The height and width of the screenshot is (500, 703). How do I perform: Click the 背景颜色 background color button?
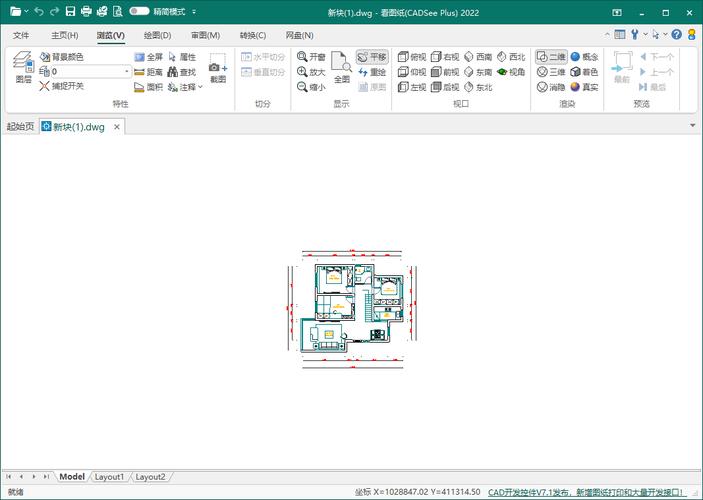(61, 57)
